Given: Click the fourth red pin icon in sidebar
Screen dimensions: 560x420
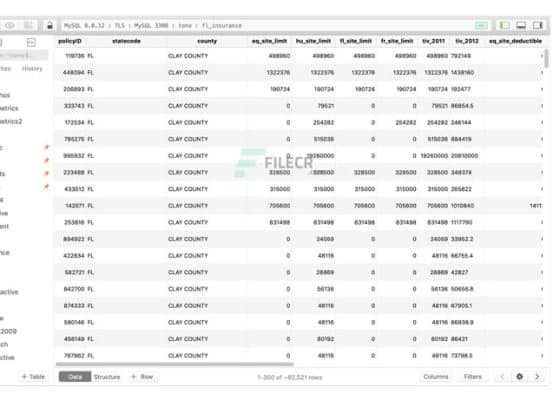Looking at the screenshot, I should pos(46,186).
